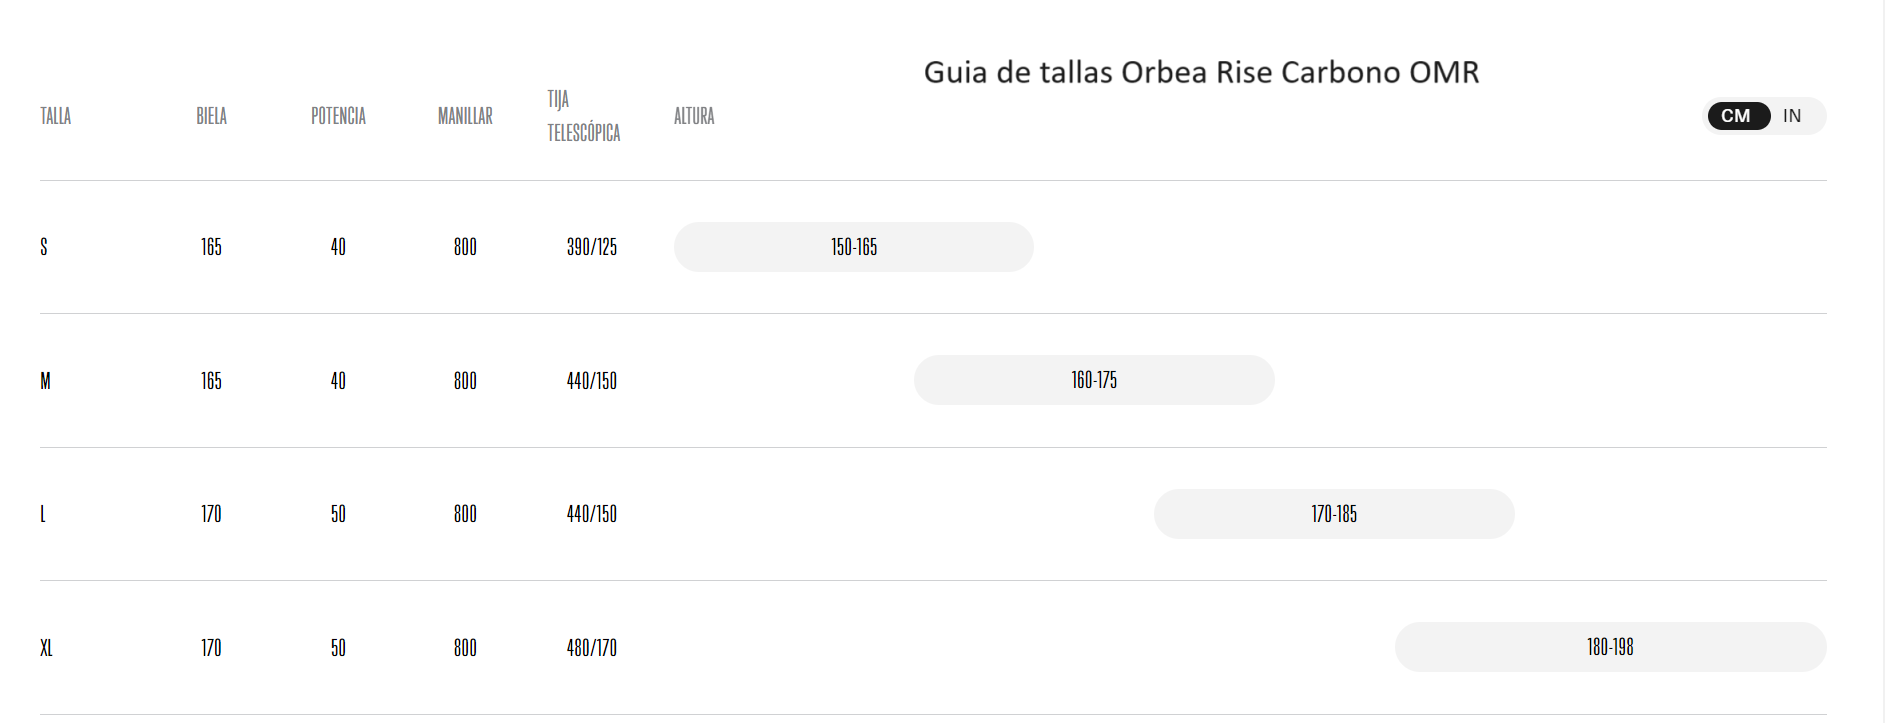Image resolution: width=1885 pixels, height=723 pixels.
Task: Select the XL size row label
Action: click(x=46, y=647)
